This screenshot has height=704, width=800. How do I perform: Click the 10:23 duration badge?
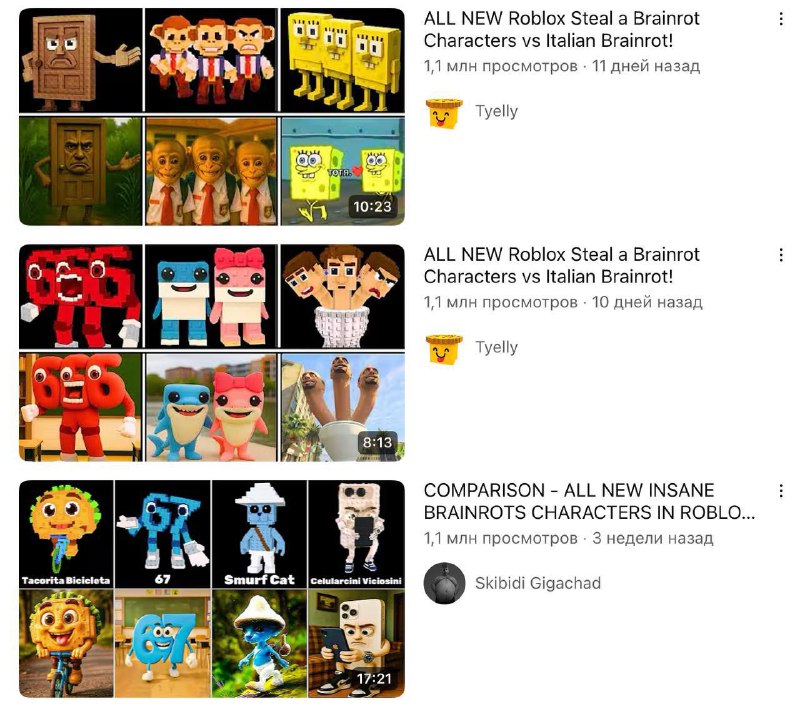372,207
